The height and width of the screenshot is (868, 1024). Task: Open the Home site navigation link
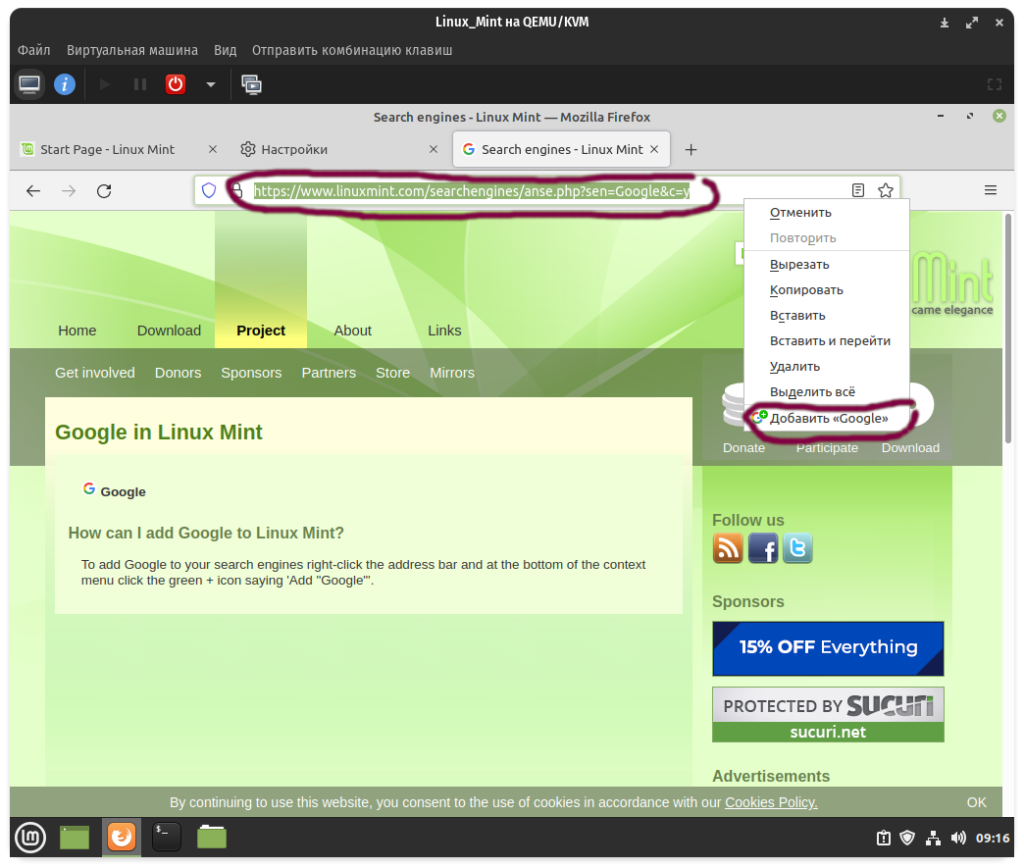coord(77,330)
